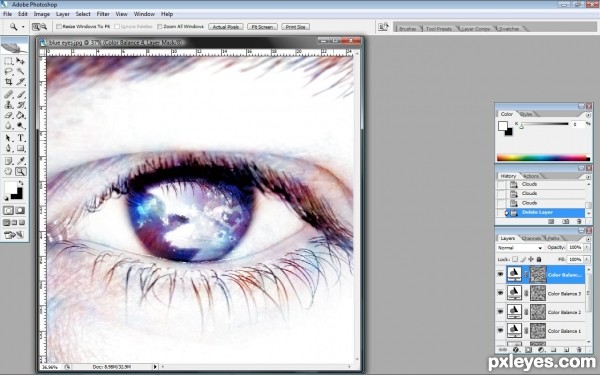The width and height of the screenshot is (600, 375).
Task: Select the Move tool
Action: (x=20, y=61)
